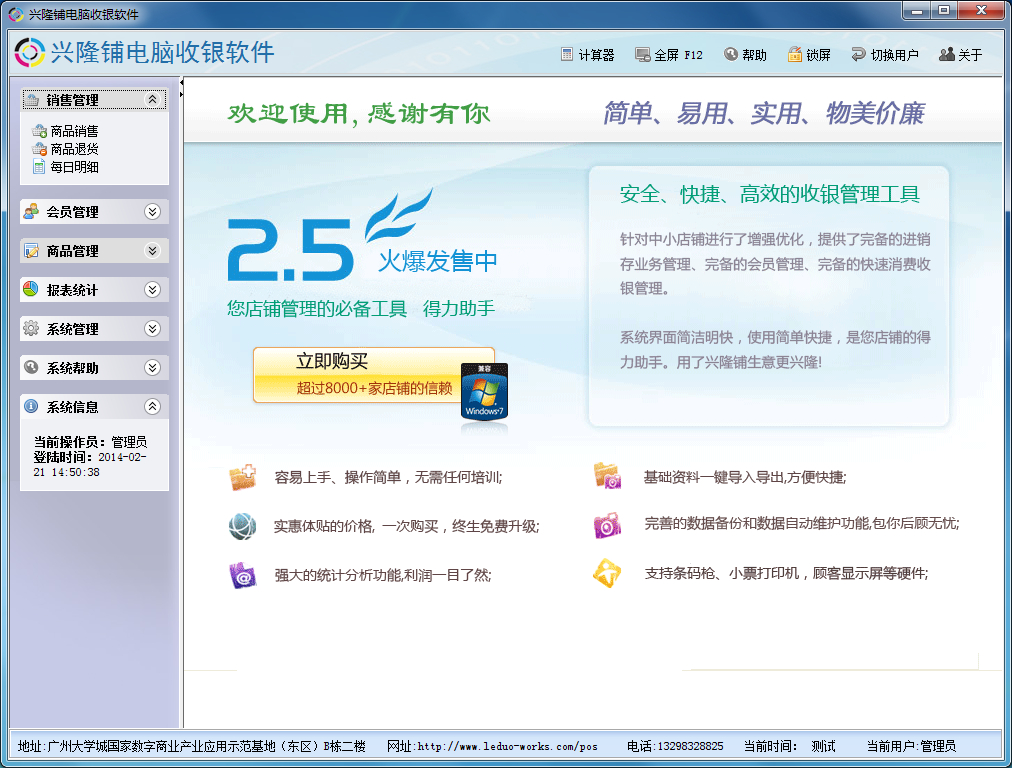
Task: Select the 系统管理 section header
Action: (94, 328)
